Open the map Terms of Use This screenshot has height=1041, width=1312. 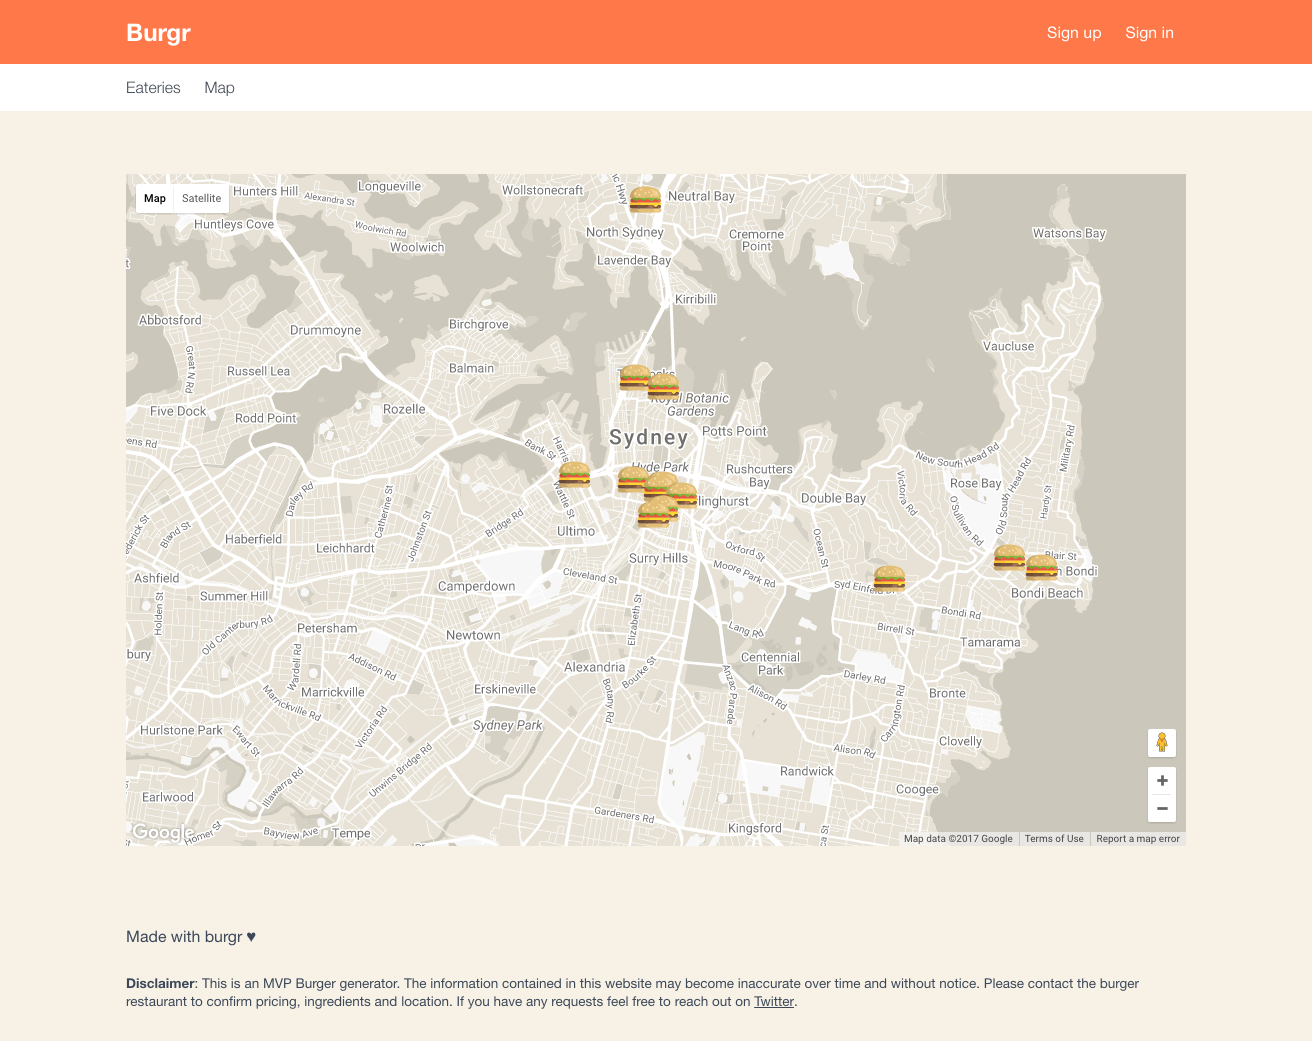point(1053,839)
